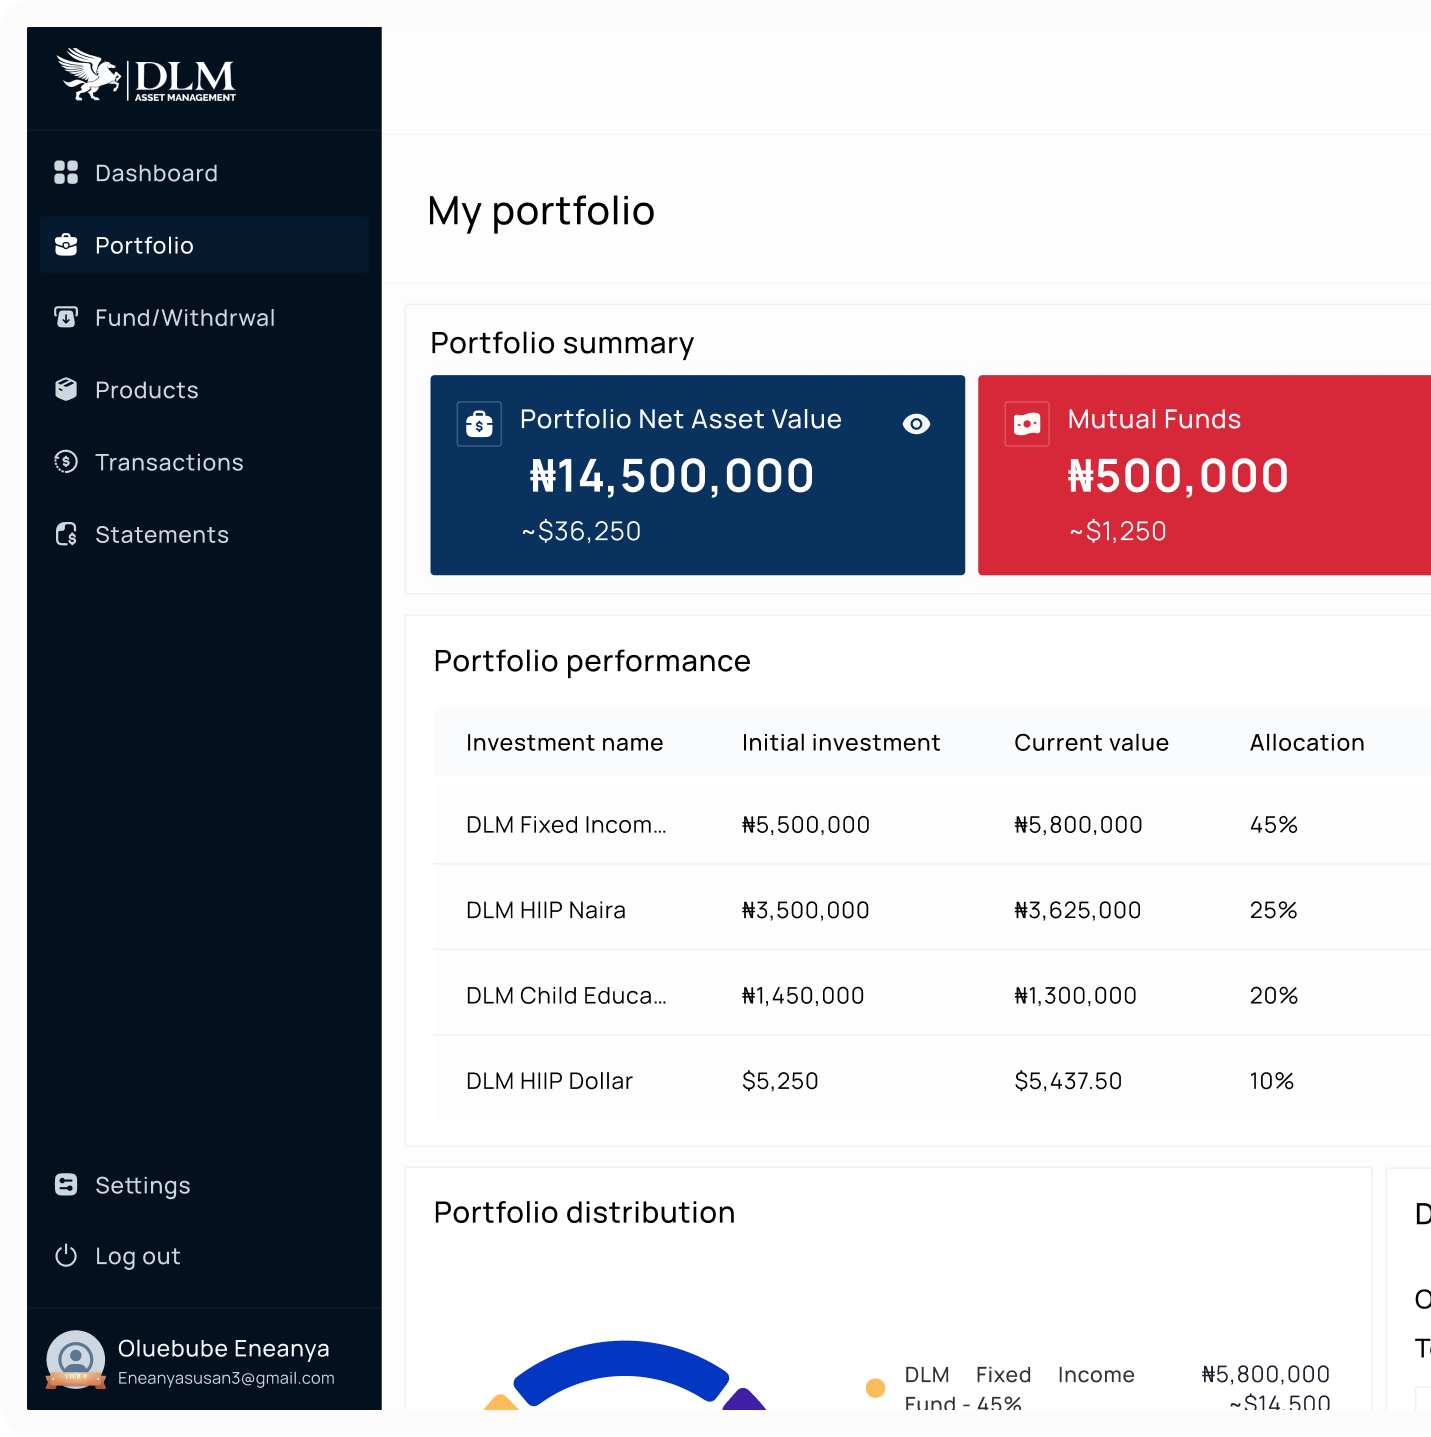Click the Dashboard grid icon
This screenshot has width=1431, height=1437.
66,173
